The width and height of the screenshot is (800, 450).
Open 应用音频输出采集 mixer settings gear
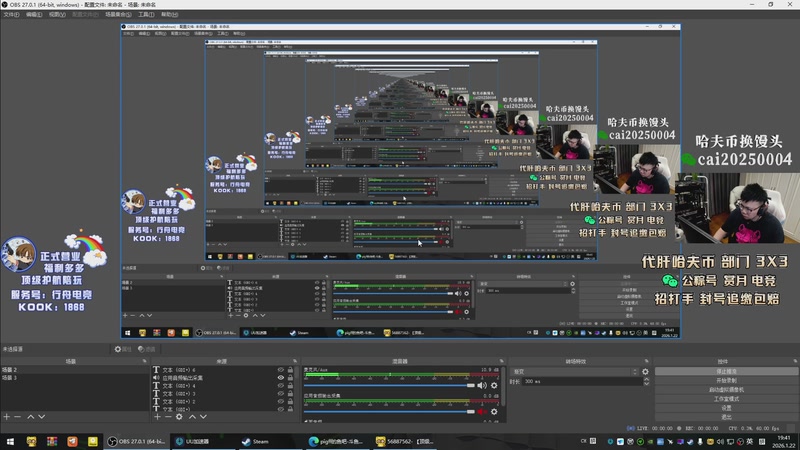tap(494, 411)
